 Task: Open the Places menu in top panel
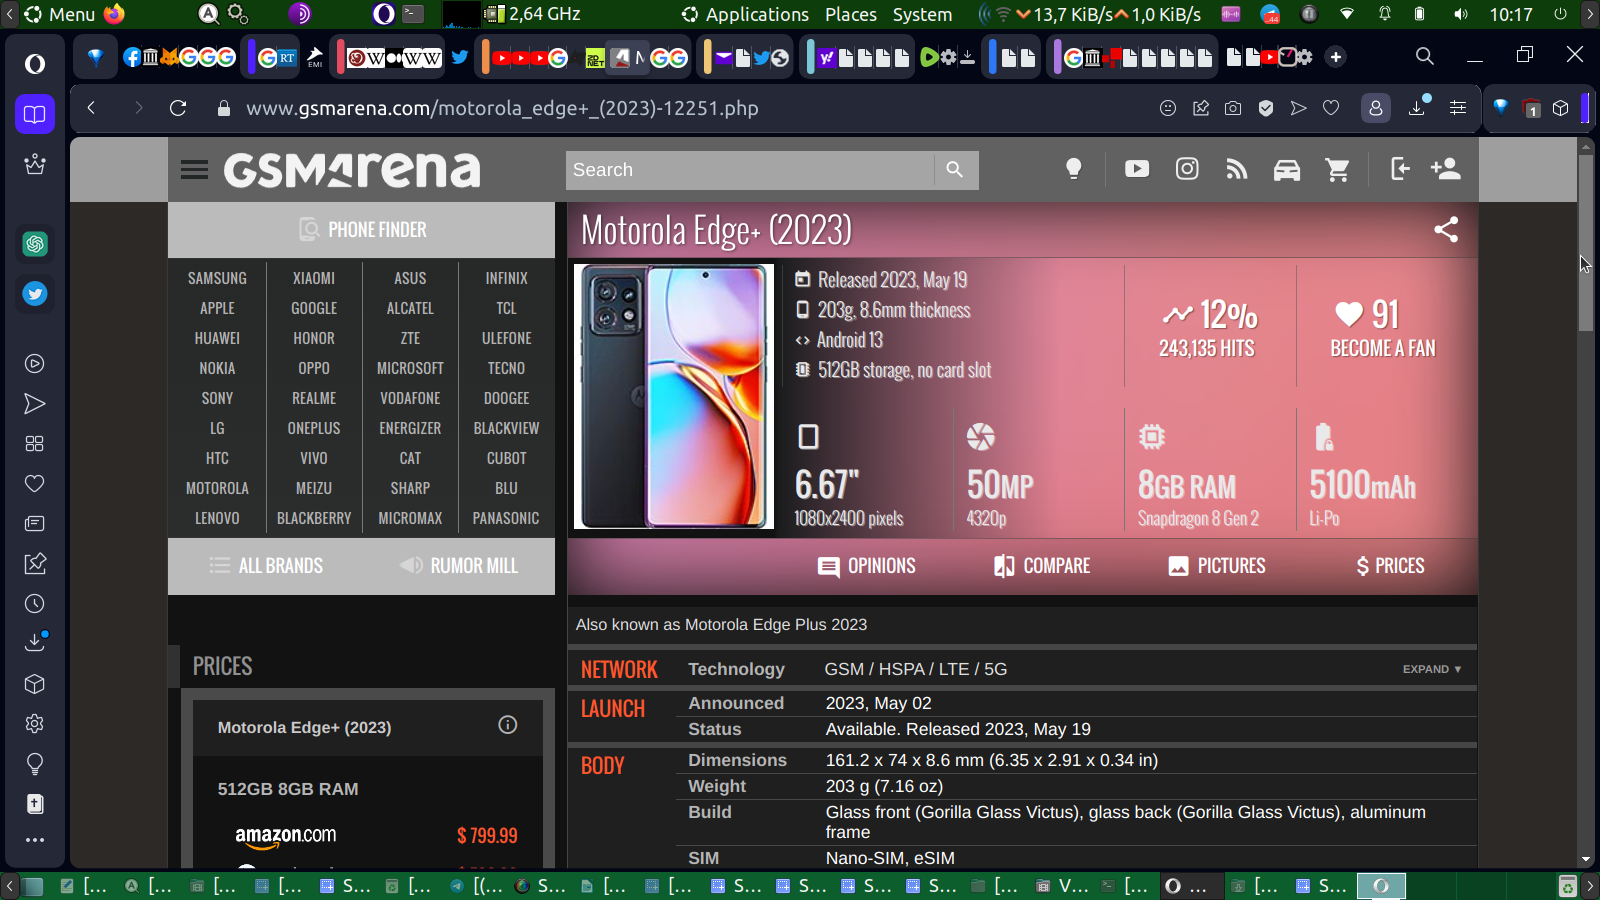pos(851,14)
